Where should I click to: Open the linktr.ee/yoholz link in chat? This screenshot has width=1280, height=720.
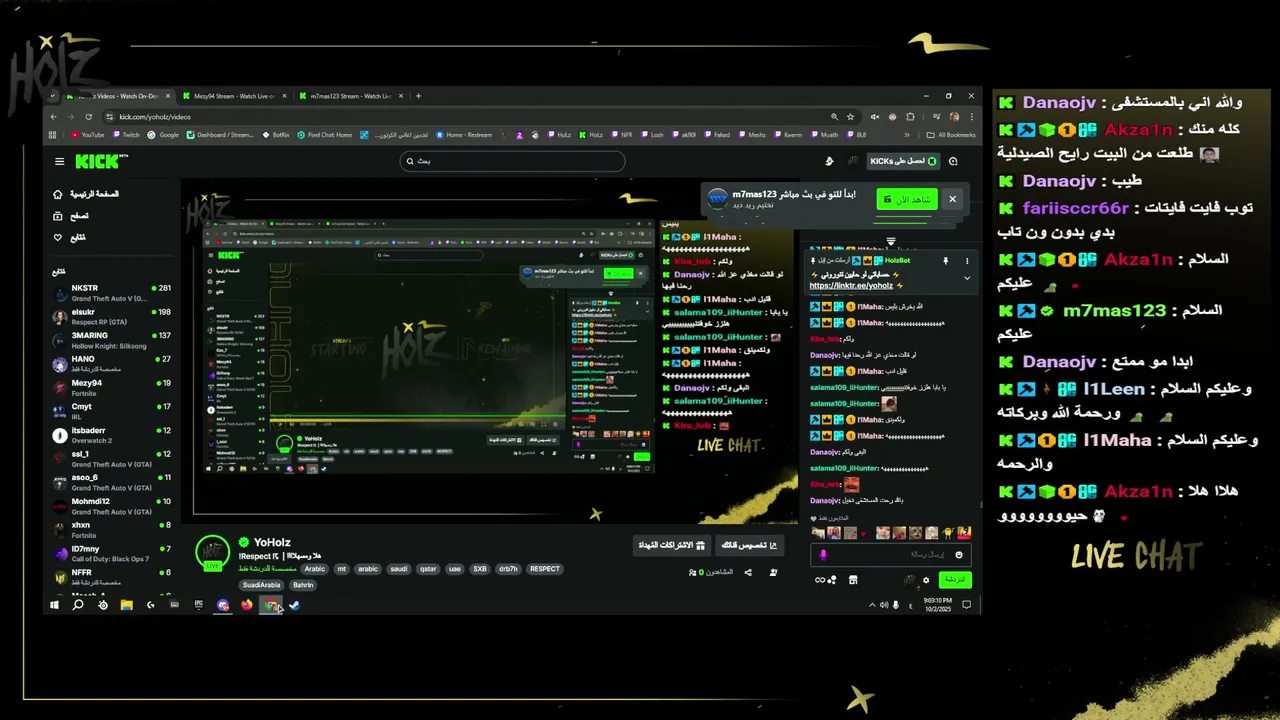tap(851, 286)
